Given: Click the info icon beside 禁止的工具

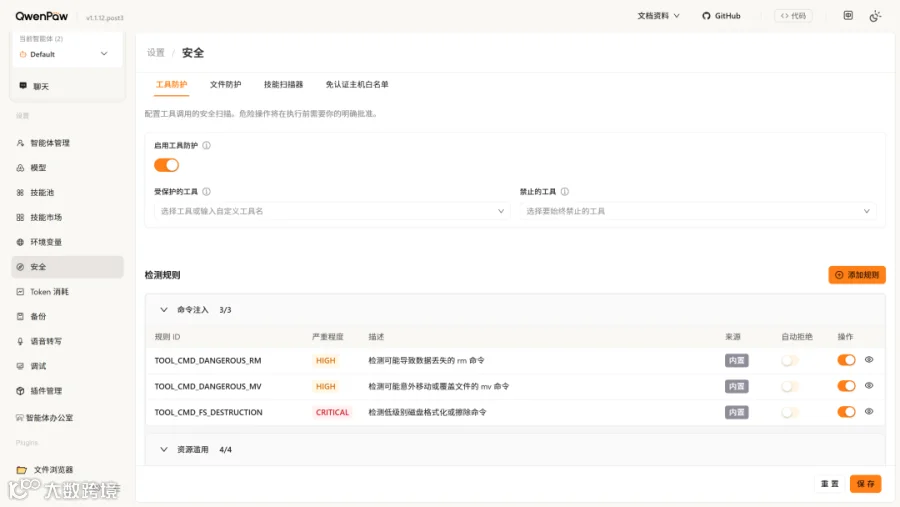Looking at the screenshot, I should pyautogui.click(x=565, y=191).
